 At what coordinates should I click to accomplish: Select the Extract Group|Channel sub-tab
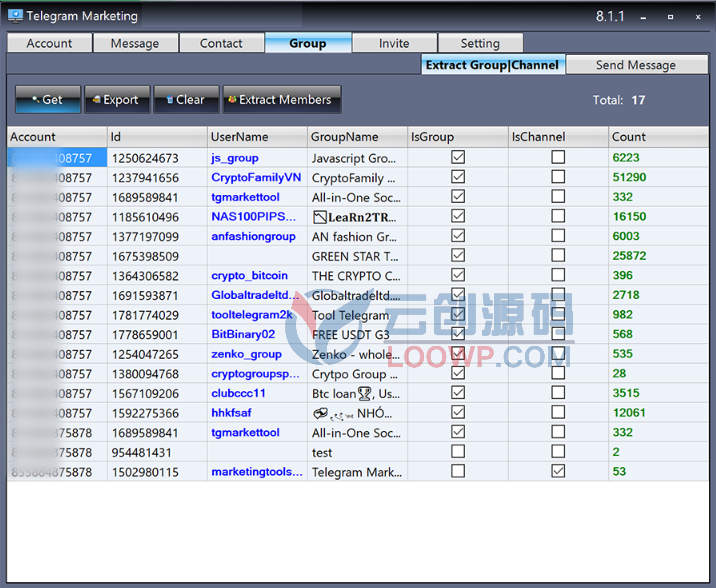pyautogui.click(x=493, y=65)
